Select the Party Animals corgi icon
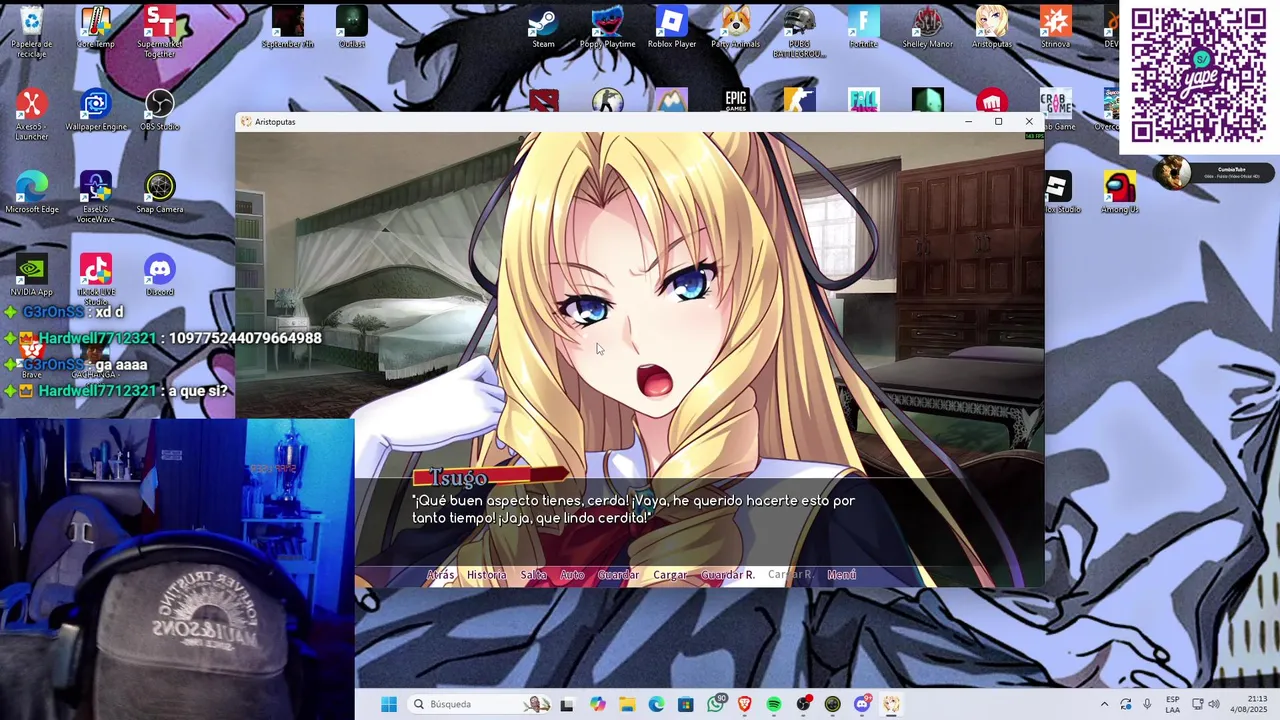Viewport: 1280px width, 720px height. [735, 27]
